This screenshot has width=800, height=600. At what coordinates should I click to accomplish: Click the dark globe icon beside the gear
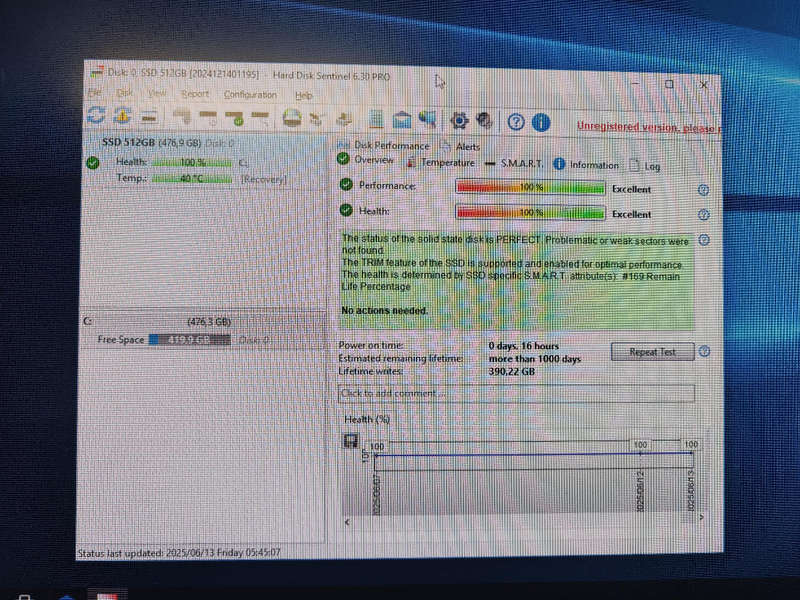[x=484, y=121]
